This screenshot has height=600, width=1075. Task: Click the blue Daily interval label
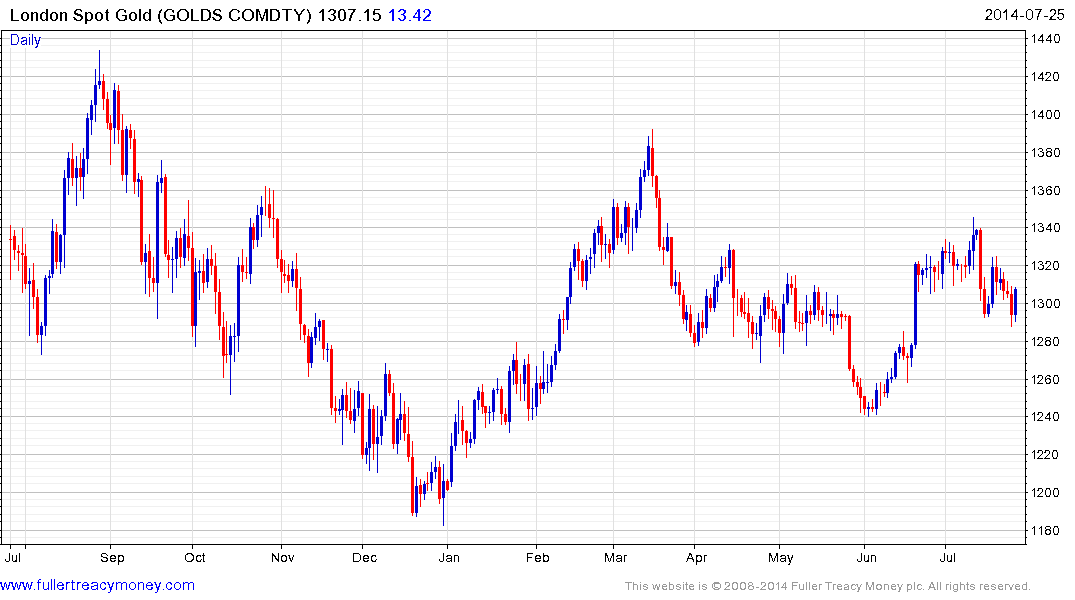(x=25, y=40)
